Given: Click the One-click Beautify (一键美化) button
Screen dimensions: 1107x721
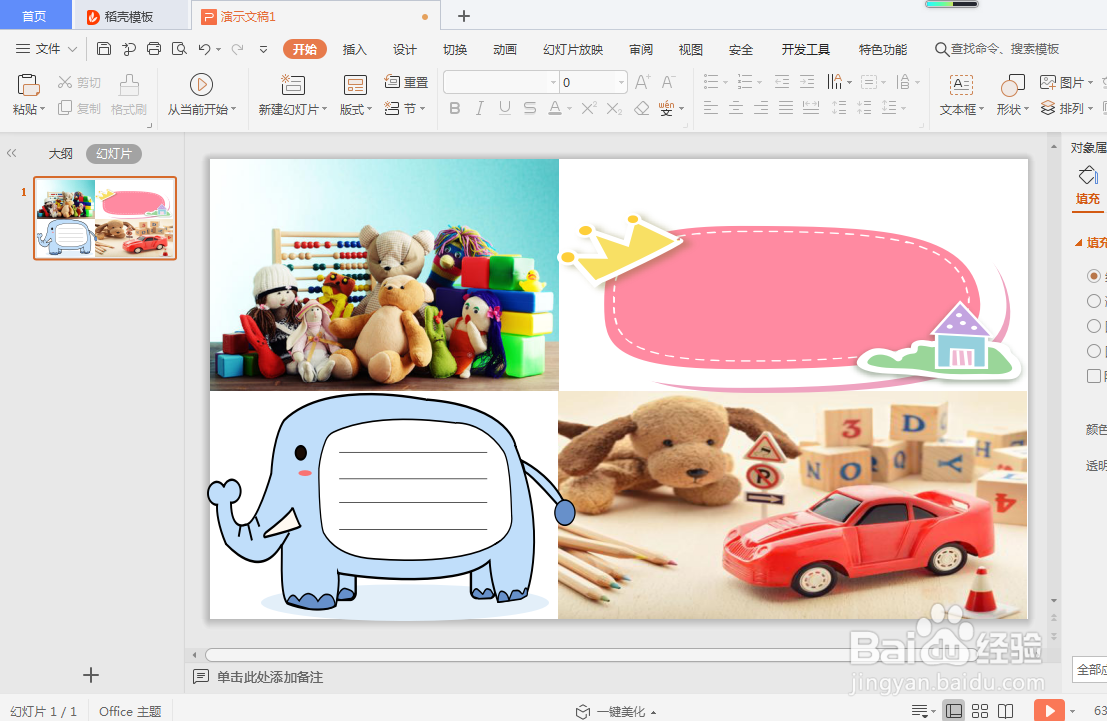Looking at the screenshot, I should (616, 711).
